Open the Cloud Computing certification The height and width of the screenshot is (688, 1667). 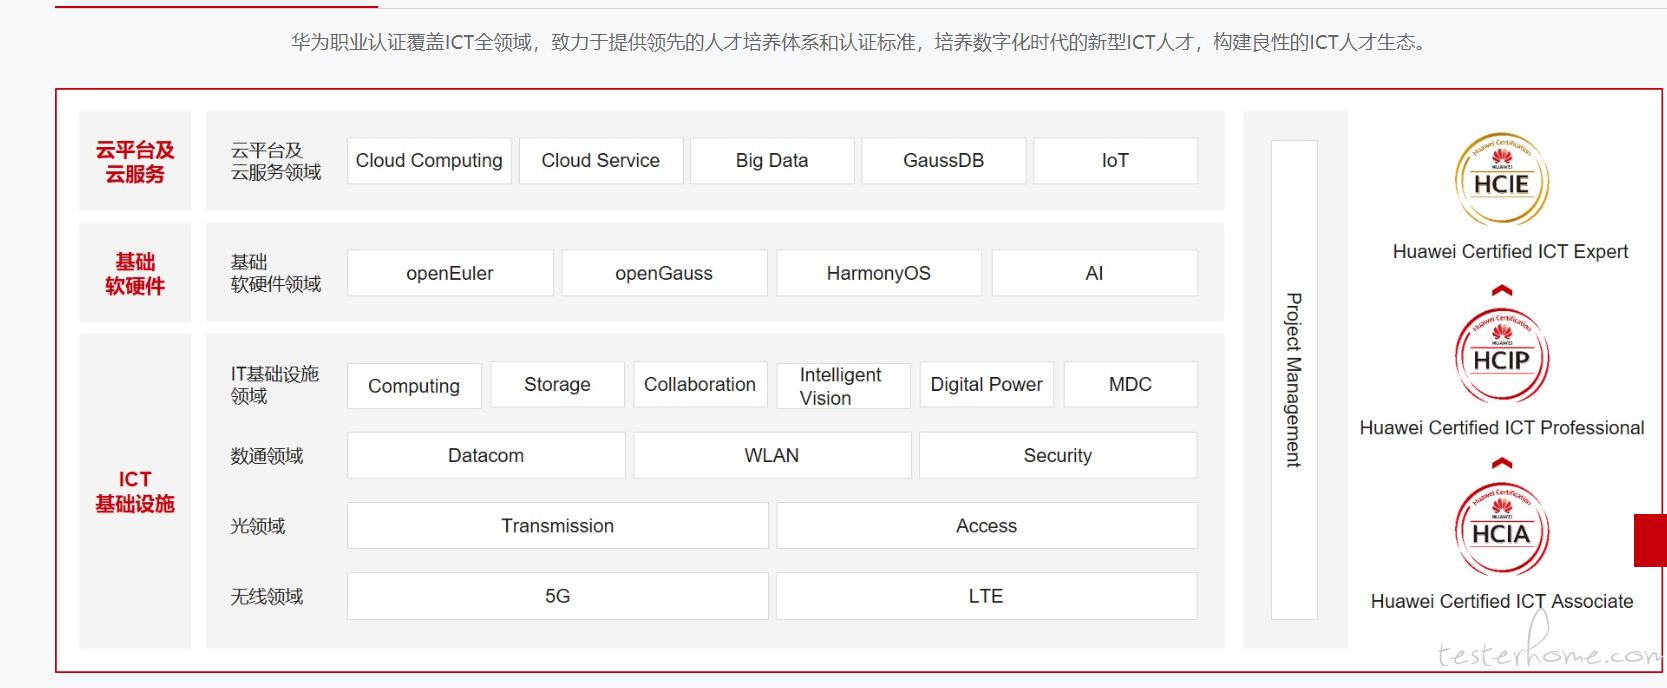click(429, 161)
